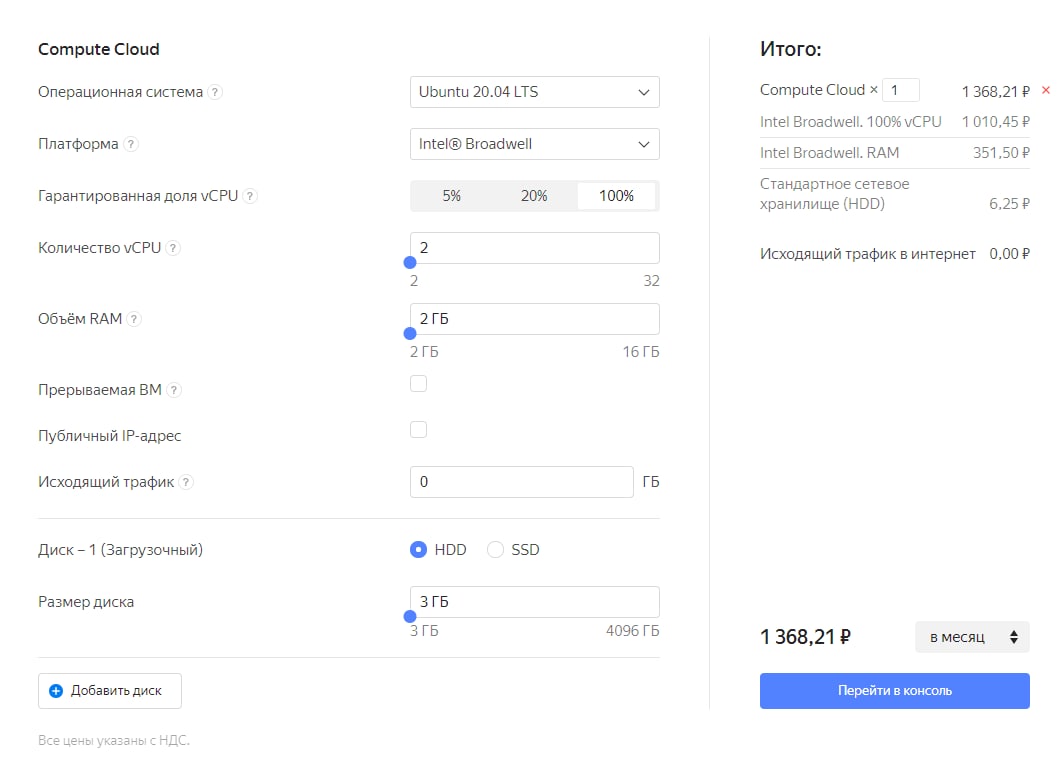The height and width of the screenshot is (763, 1062).
Task: Focus the Исходящий трафик input field
Action: 522,482
